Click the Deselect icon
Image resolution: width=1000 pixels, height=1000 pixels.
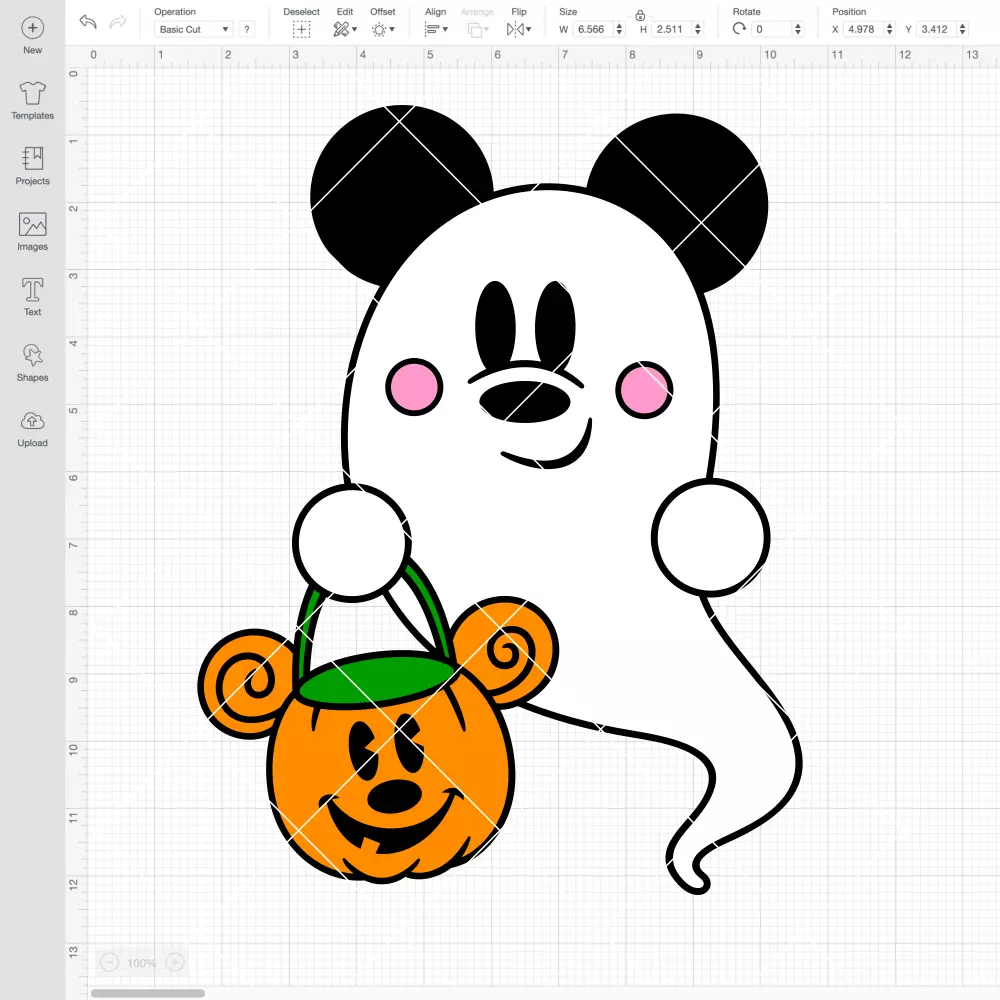(x=301, y=29)
